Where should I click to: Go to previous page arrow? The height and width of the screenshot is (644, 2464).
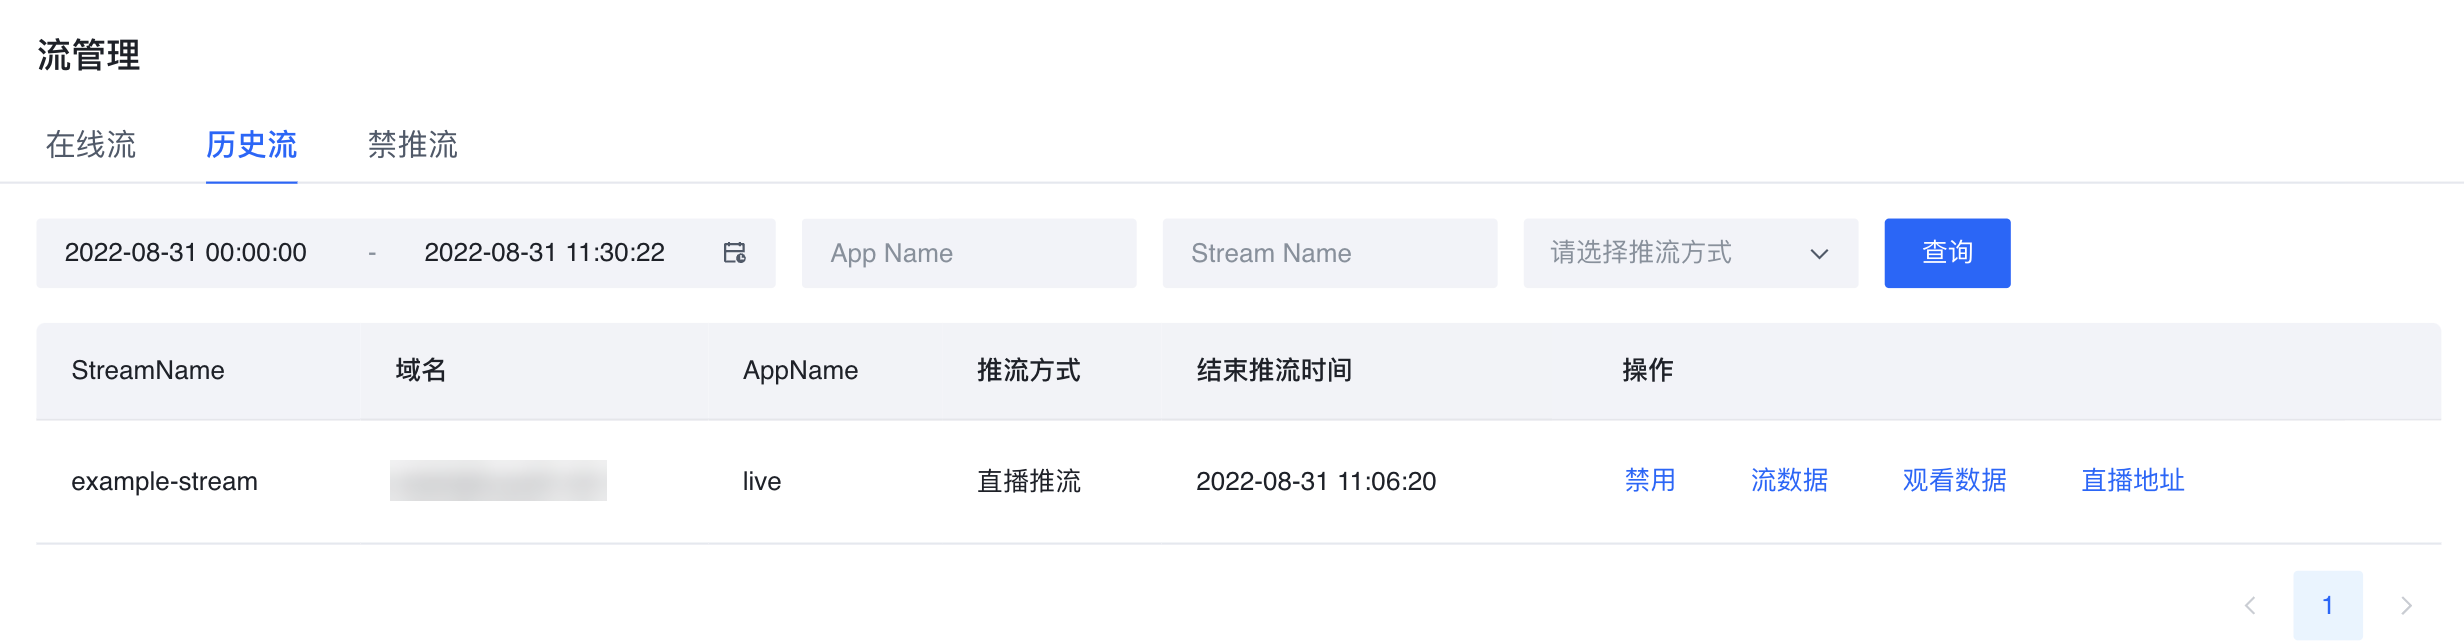pyautogui.click(x=2250, y=605)
